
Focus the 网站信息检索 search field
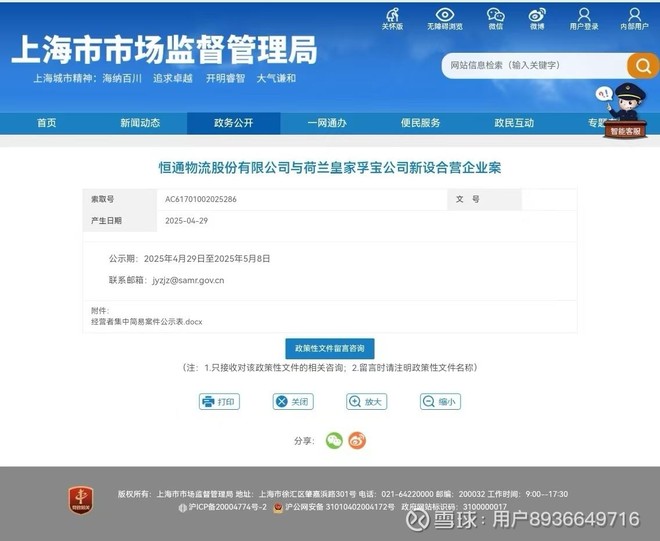point(534,66)
